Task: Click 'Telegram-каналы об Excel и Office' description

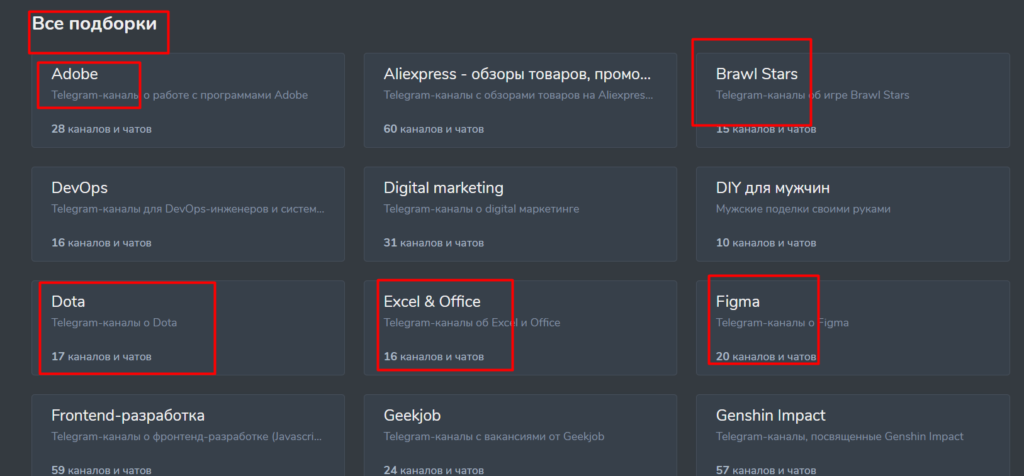Action: pyautogui.click(x=472, y=323)
